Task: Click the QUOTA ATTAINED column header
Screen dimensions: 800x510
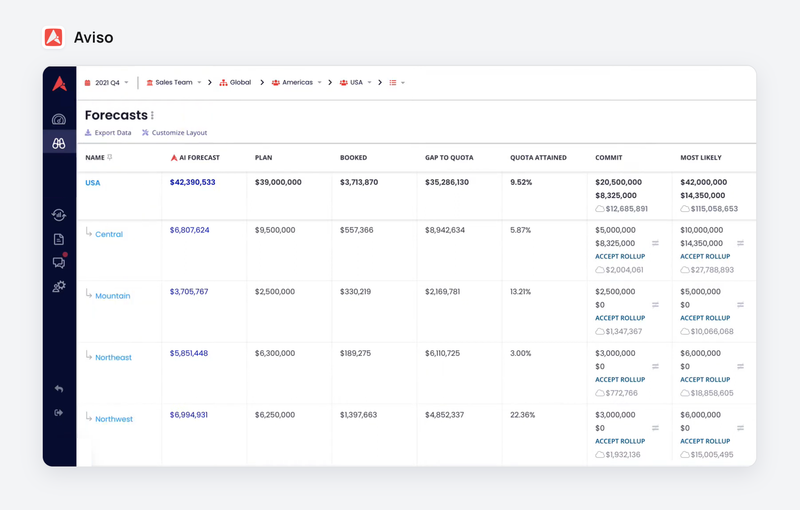Action: click(x=538, y=158)
